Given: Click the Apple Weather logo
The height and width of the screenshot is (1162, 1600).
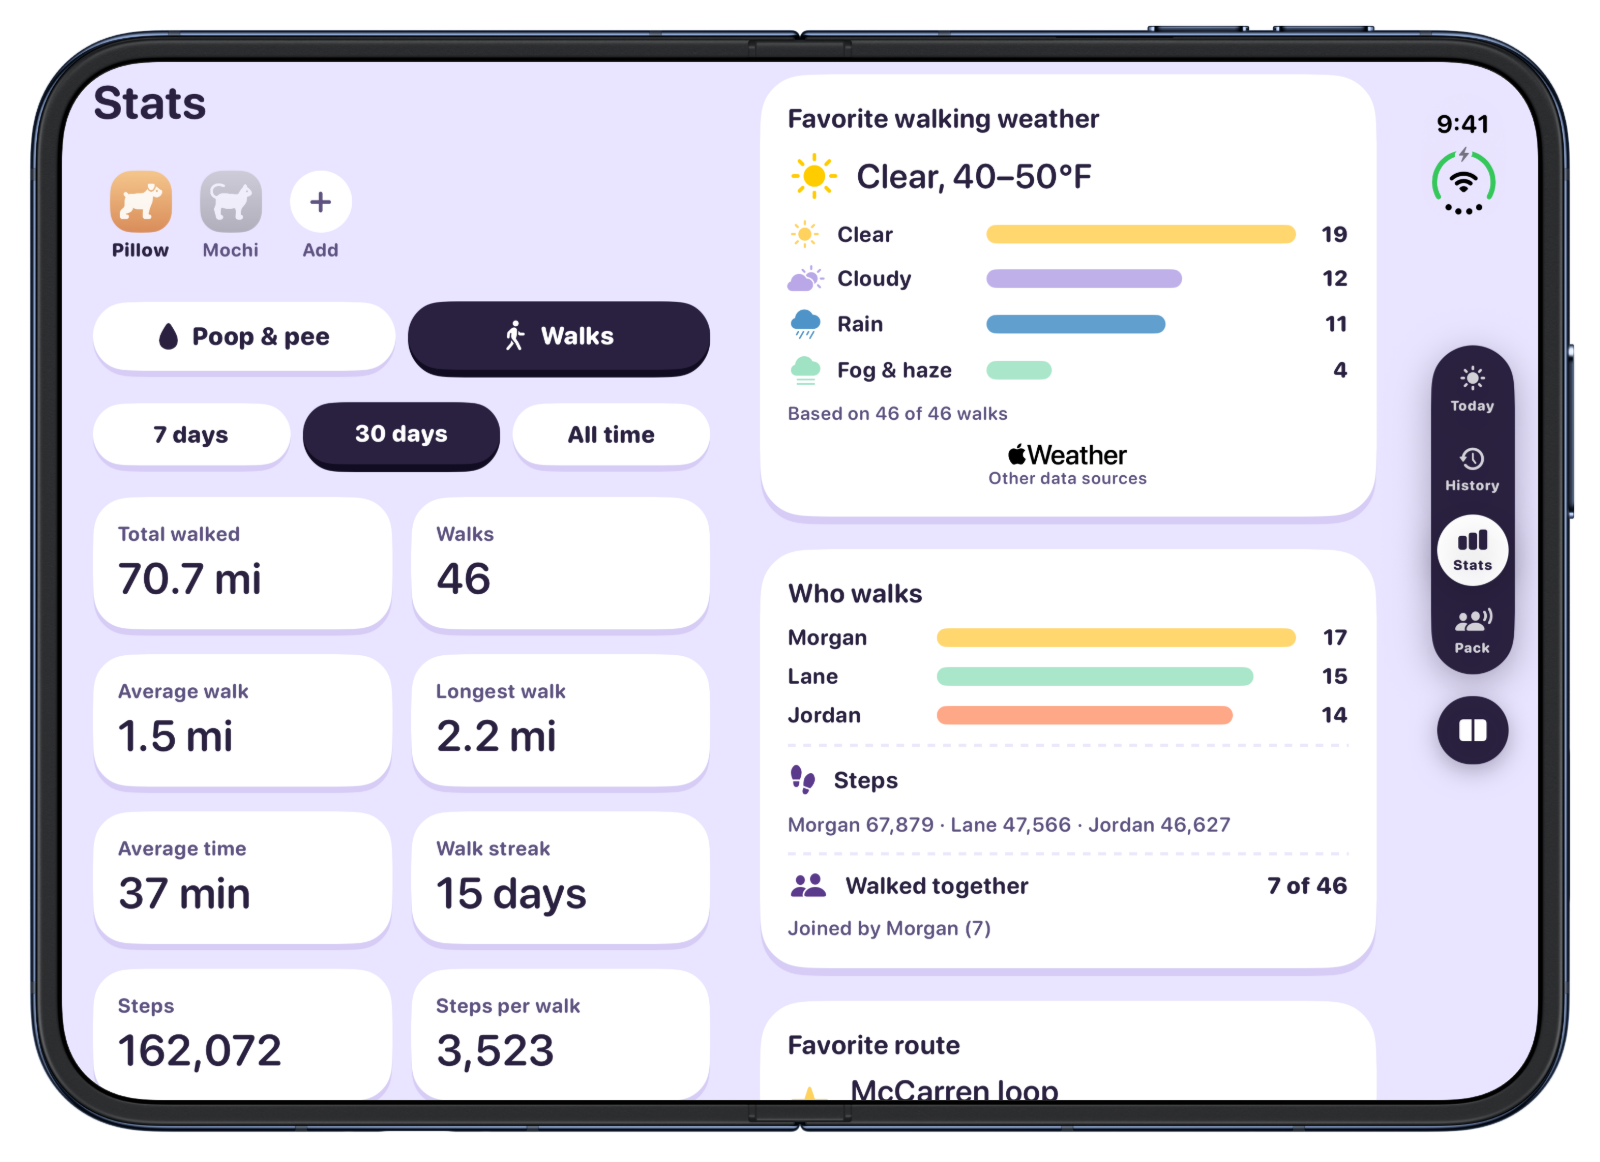Looking at the screenshot, I should click(x=1067, y=455).
